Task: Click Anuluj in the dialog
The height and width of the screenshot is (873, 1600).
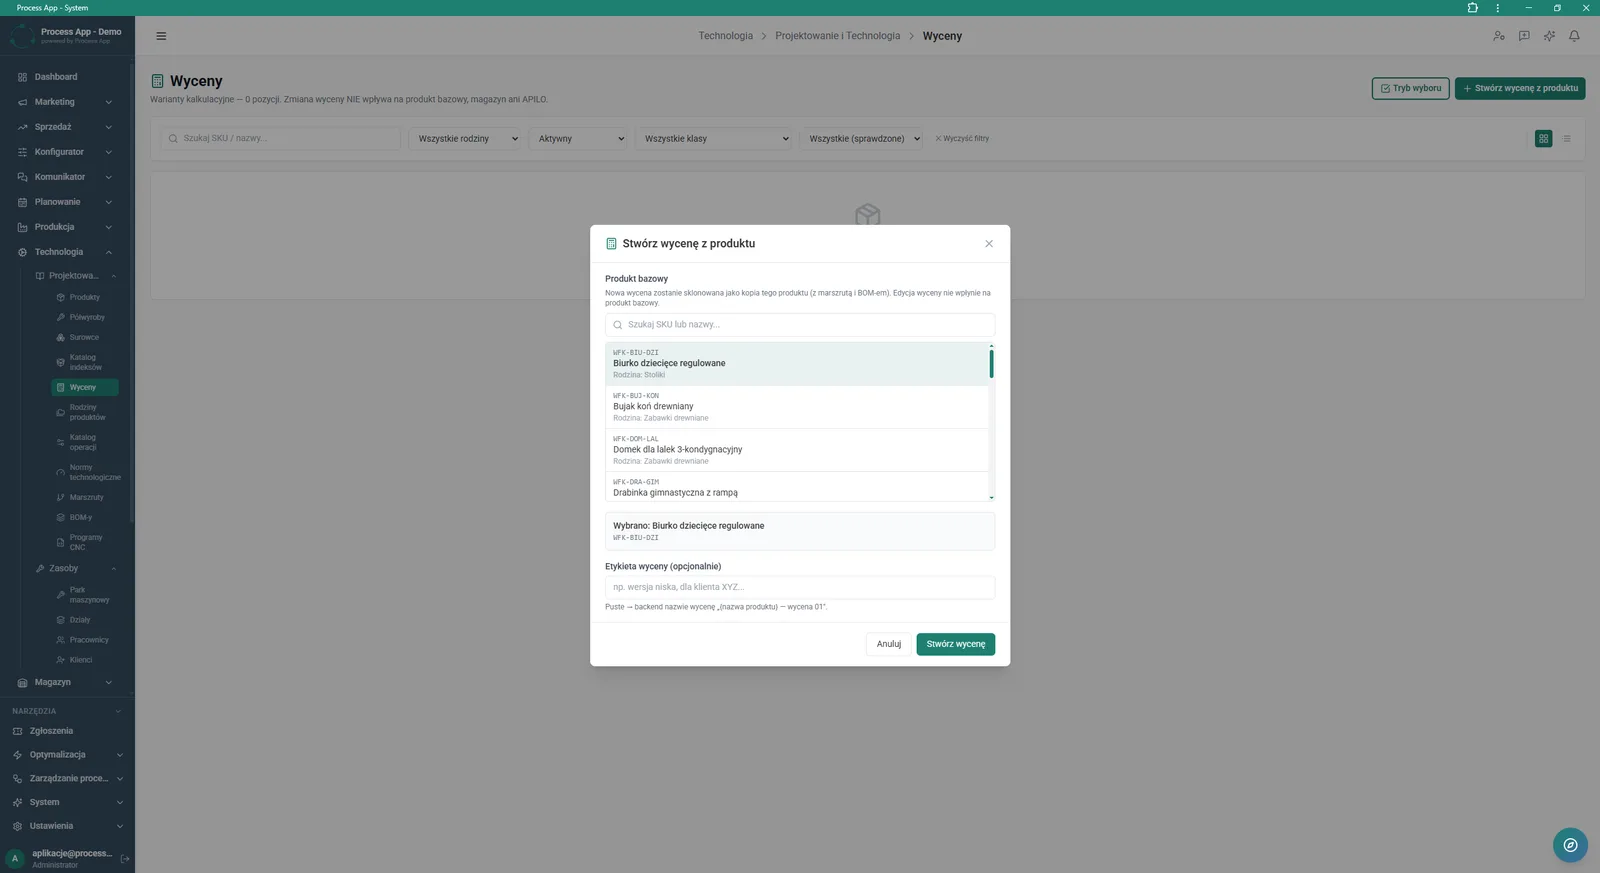Action: (x=889, y=644)
